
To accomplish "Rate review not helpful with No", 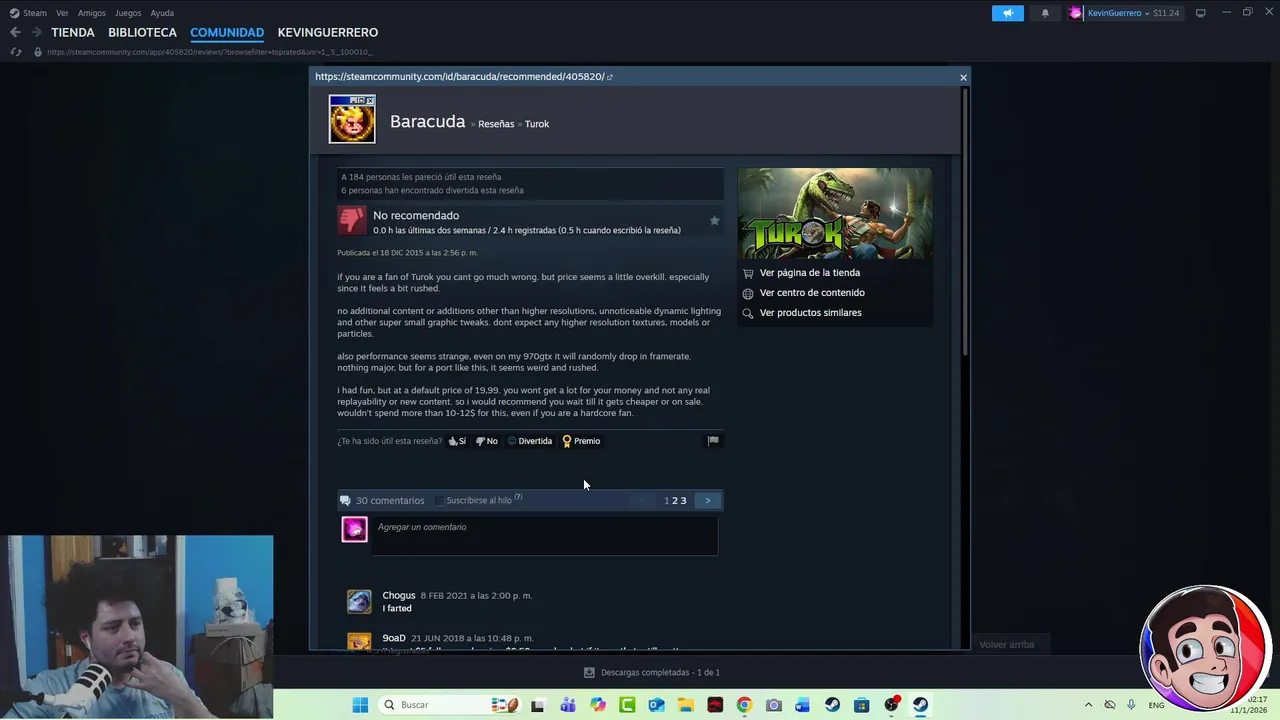I will pyautogui.click(x=487, y=441).
